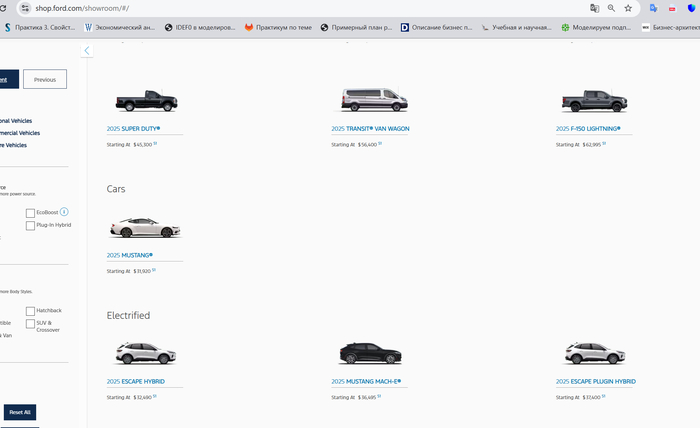
Task: Filter by Commercial Vehicles
Action: click(20, 133)
